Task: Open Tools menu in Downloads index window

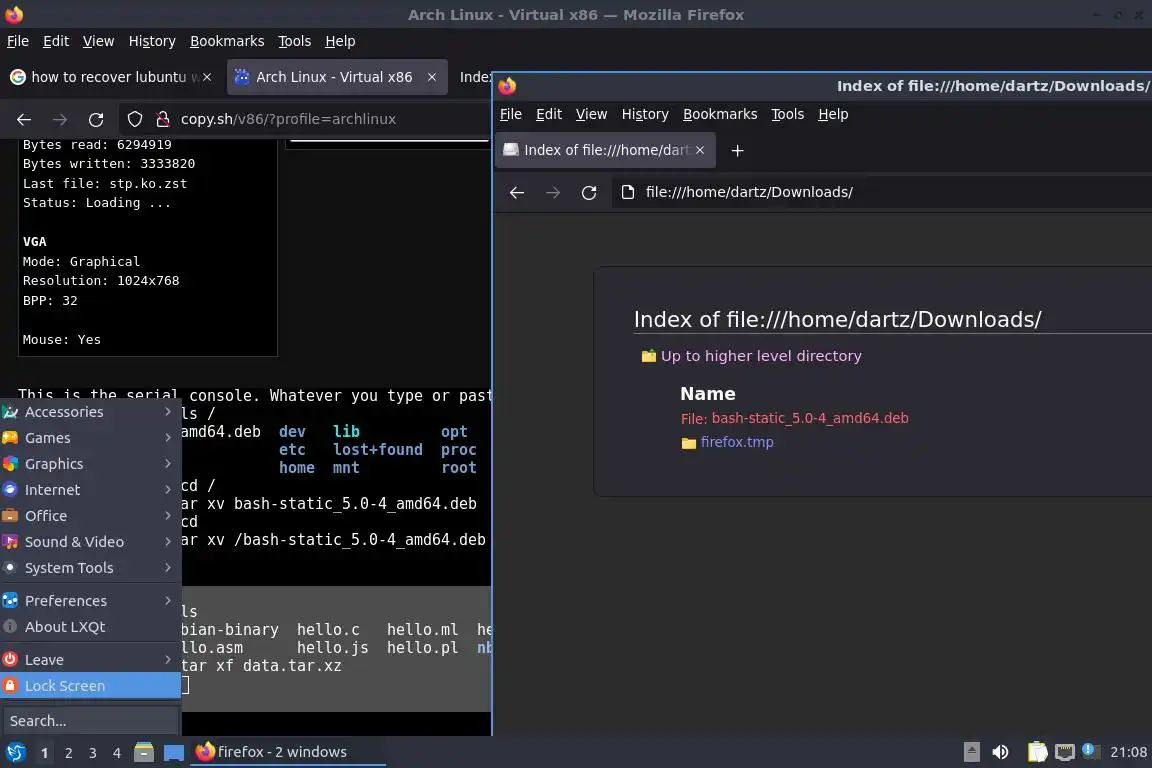Action: 788,114
